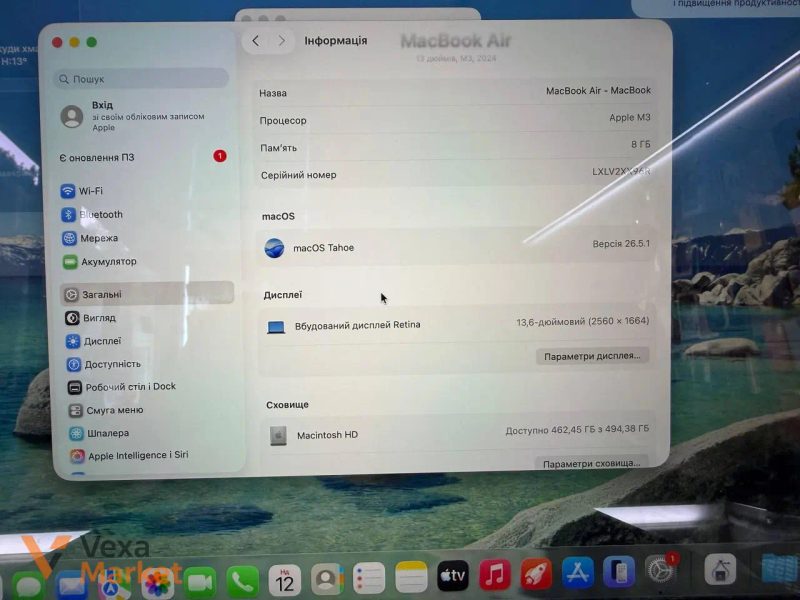Click the Доступно 462,45 ГБ storage text
800x600 pixels.
577,430
